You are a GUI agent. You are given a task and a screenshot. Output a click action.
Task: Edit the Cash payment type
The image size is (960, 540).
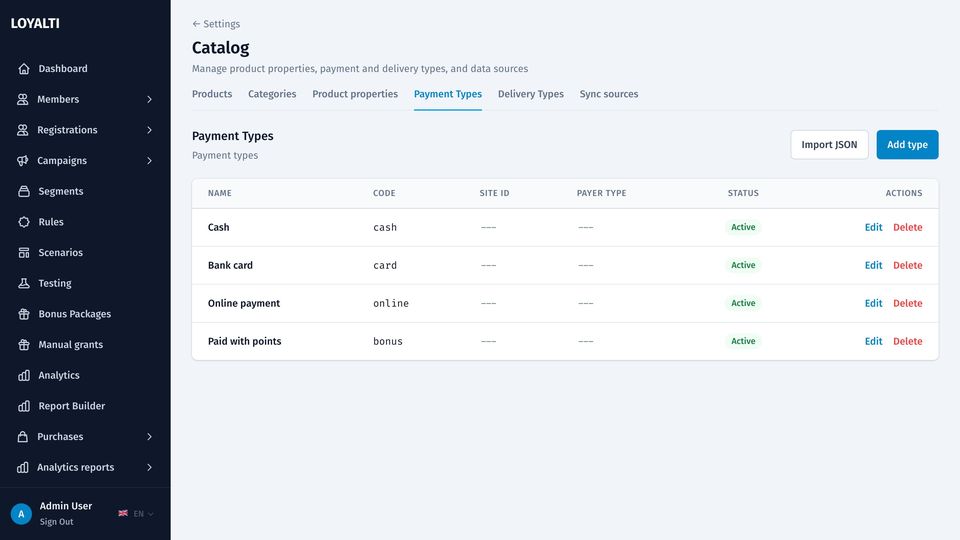click(873, 227)
